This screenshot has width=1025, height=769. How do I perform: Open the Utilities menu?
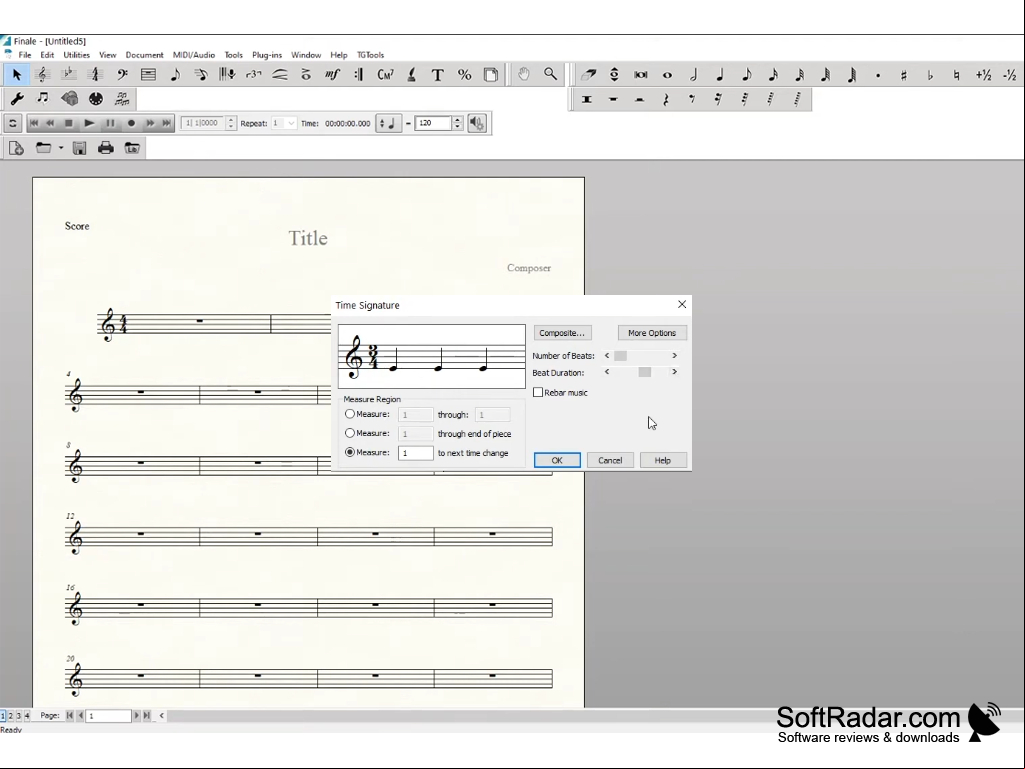click(76, 55)
